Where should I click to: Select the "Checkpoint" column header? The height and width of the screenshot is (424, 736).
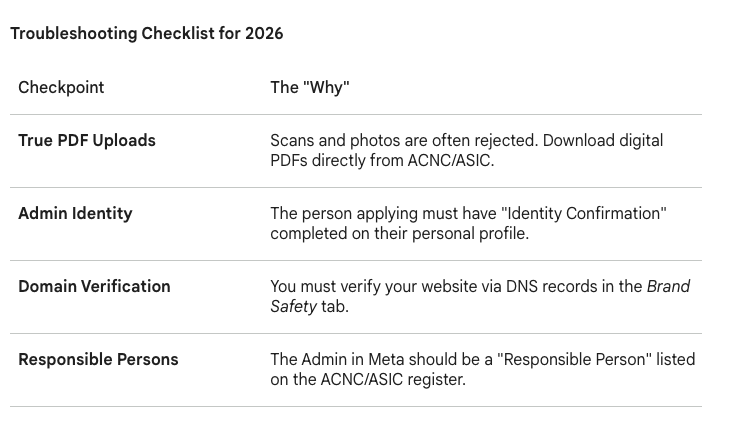click(x=61, y=88)
